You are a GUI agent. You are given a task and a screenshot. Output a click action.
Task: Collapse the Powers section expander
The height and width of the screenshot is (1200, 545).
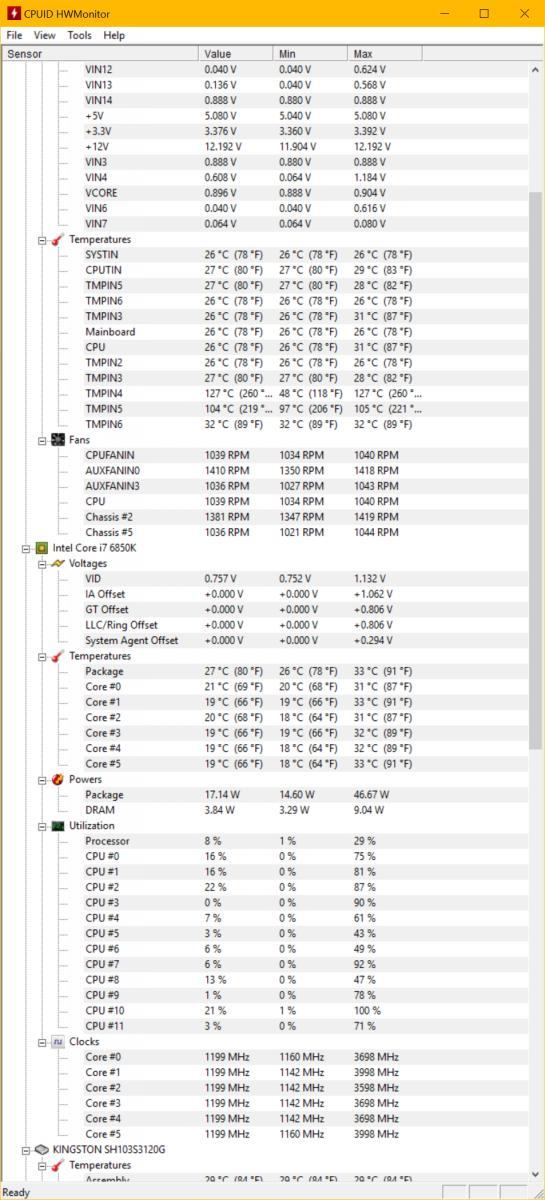42,780
